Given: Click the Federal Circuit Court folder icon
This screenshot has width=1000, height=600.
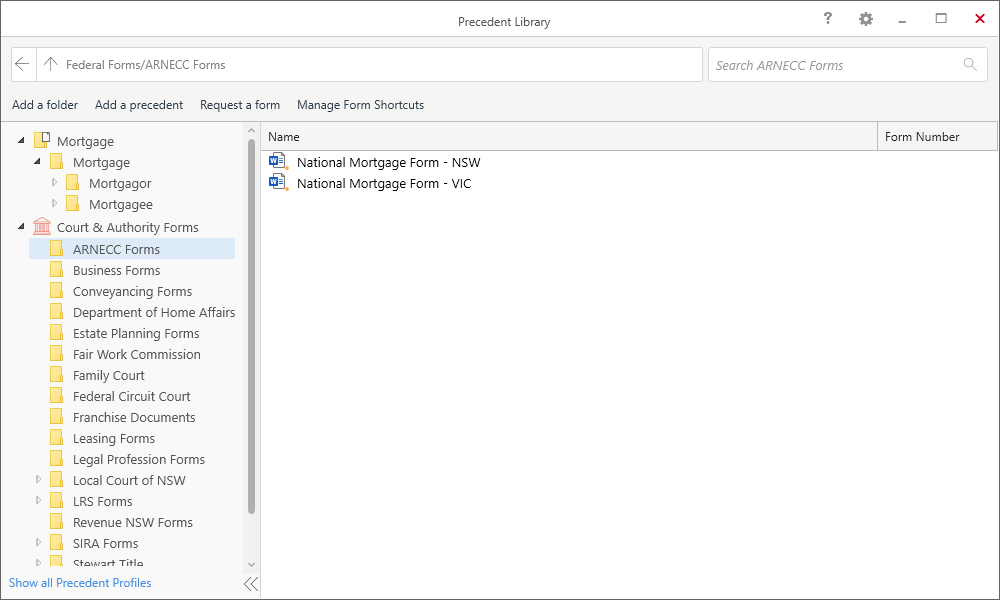Looking at the screenshot, I should point(57,395).
